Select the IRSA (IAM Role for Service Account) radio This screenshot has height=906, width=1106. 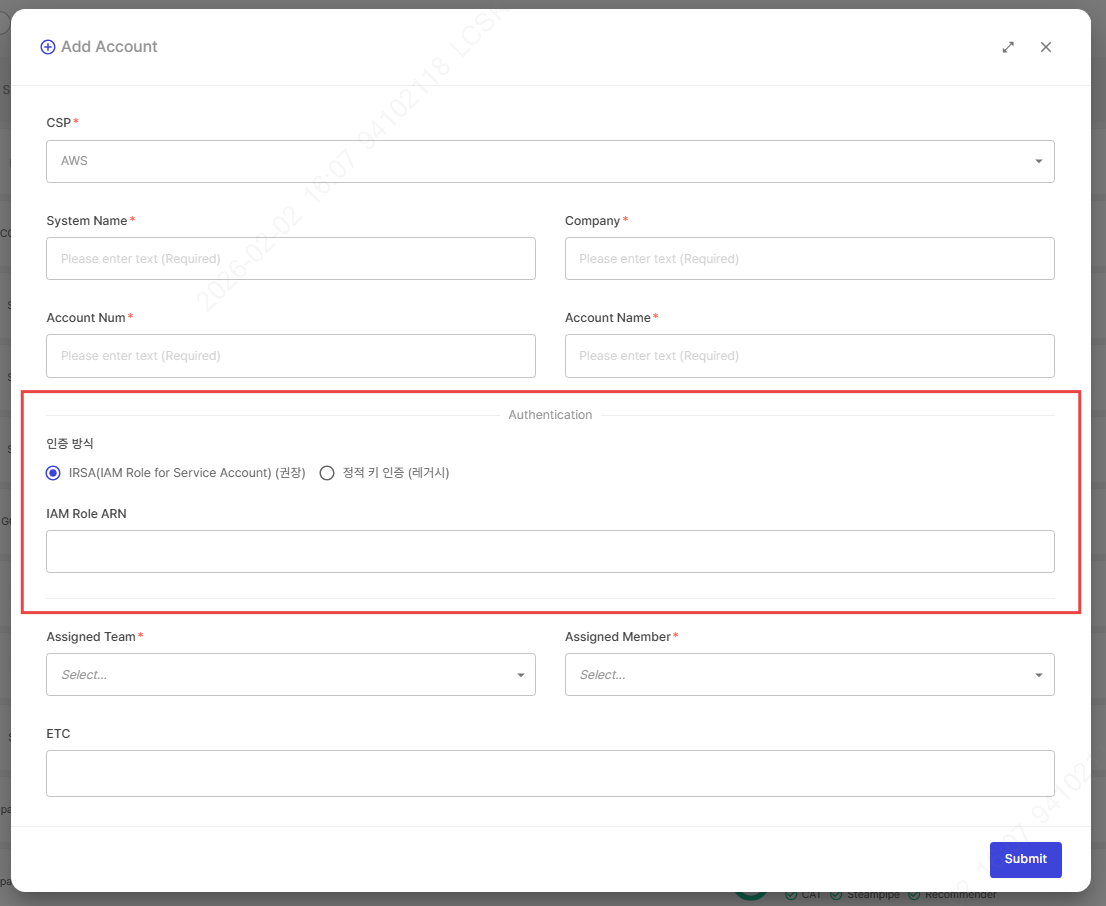pos(54,473)
